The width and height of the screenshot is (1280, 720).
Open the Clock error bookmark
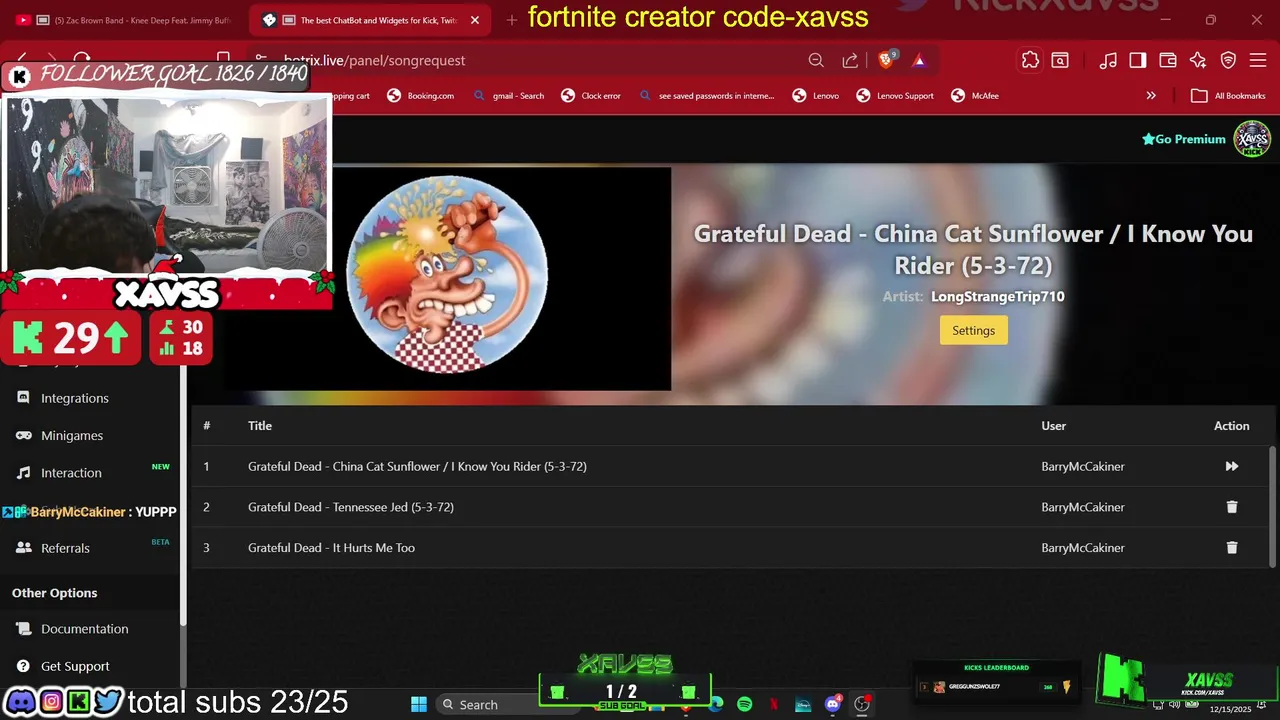pos(592,96)
